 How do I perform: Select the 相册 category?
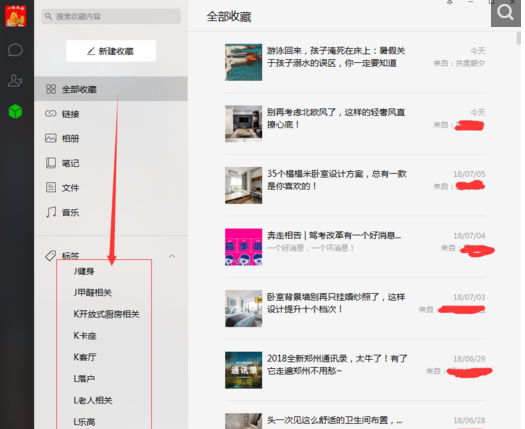tap(111, 138)
